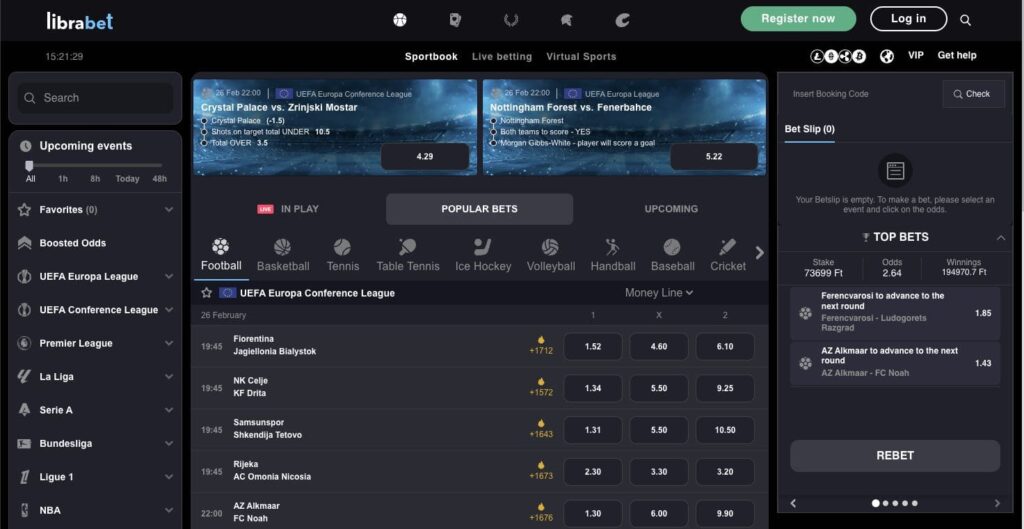This screenshot has width=1024, height=529.
Task: Expand the La Liga list
Action: 169,376
